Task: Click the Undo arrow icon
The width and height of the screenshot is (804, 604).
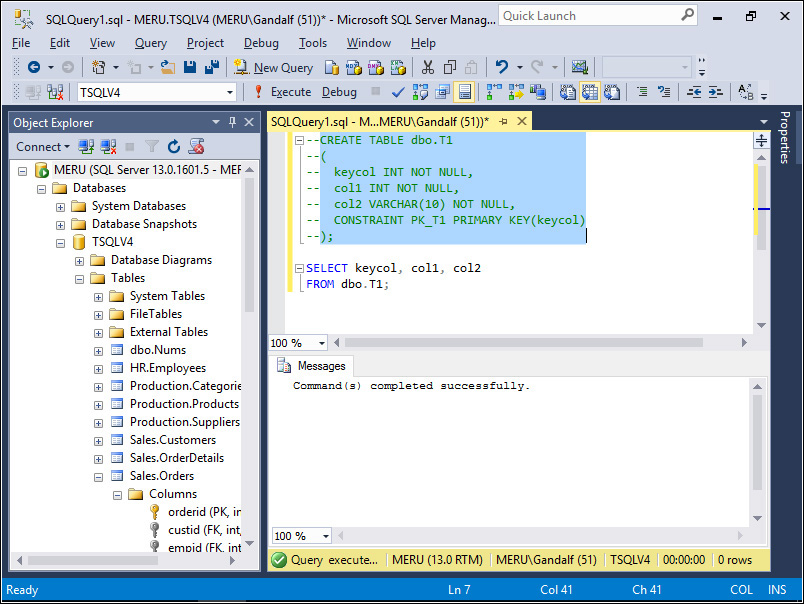Action: point(502,67)
